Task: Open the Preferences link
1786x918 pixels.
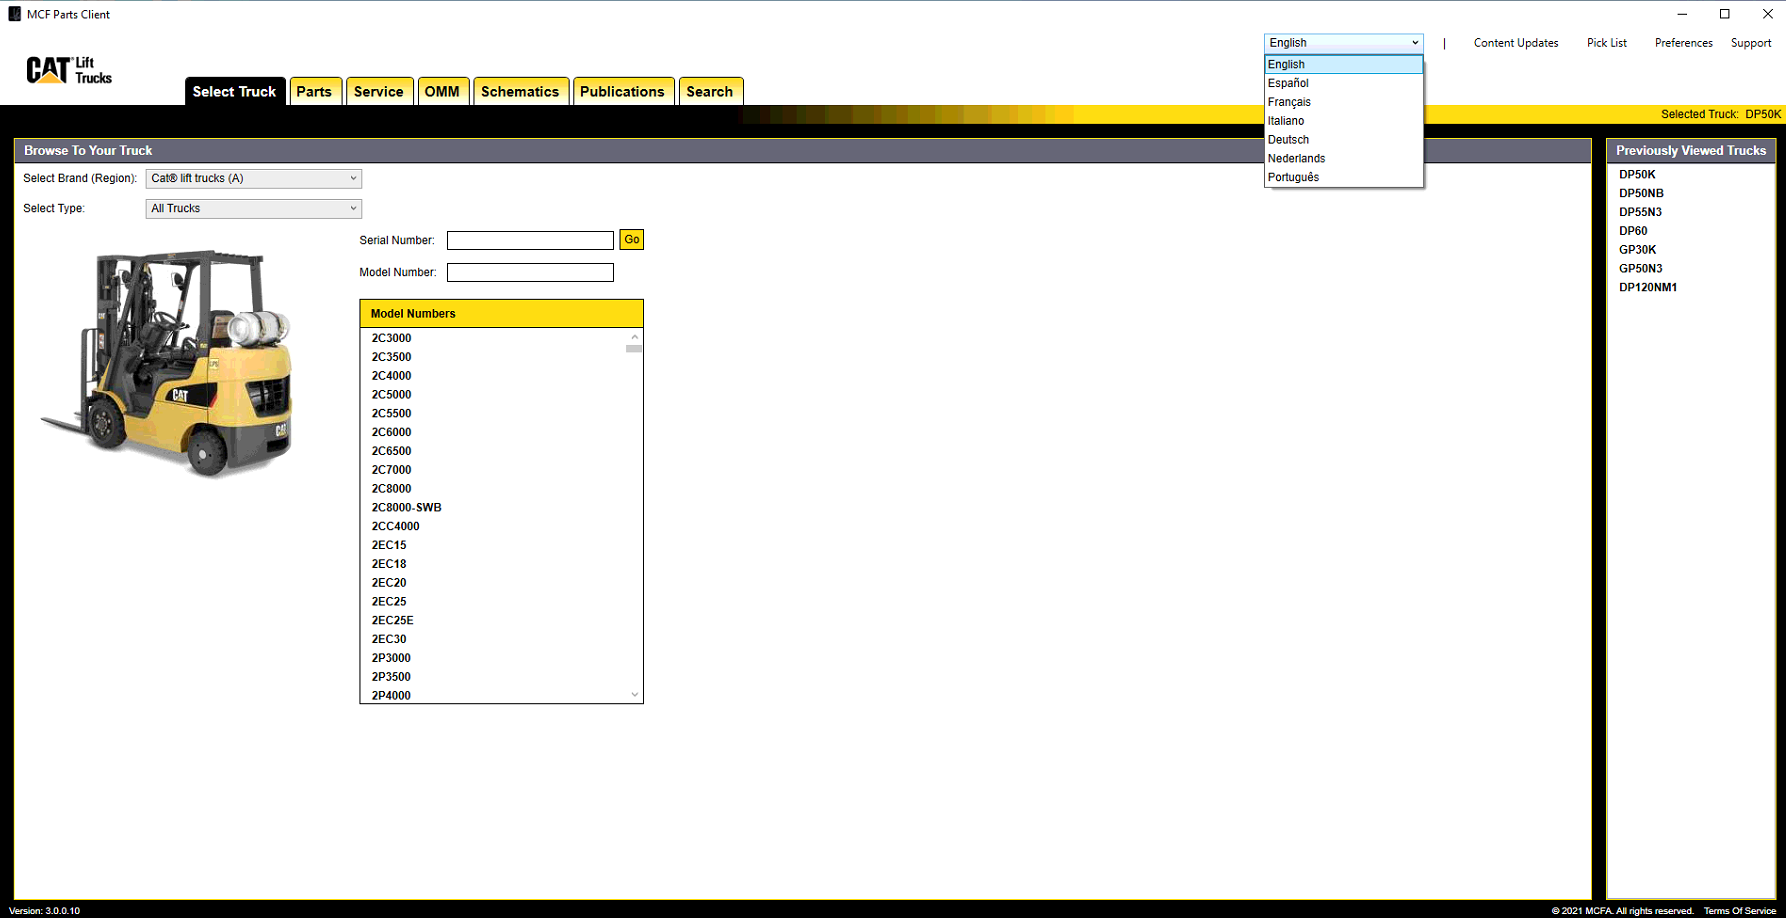Action: point(1683,43)
